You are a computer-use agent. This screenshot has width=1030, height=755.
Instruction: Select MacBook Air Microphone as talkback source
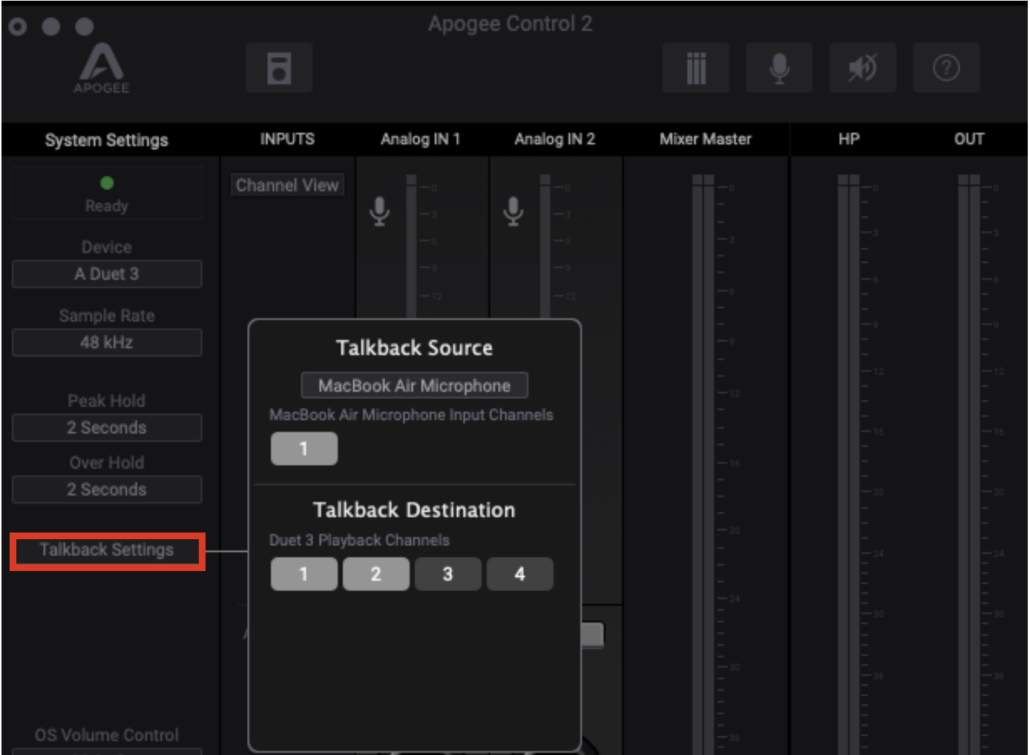pos(413,385)
